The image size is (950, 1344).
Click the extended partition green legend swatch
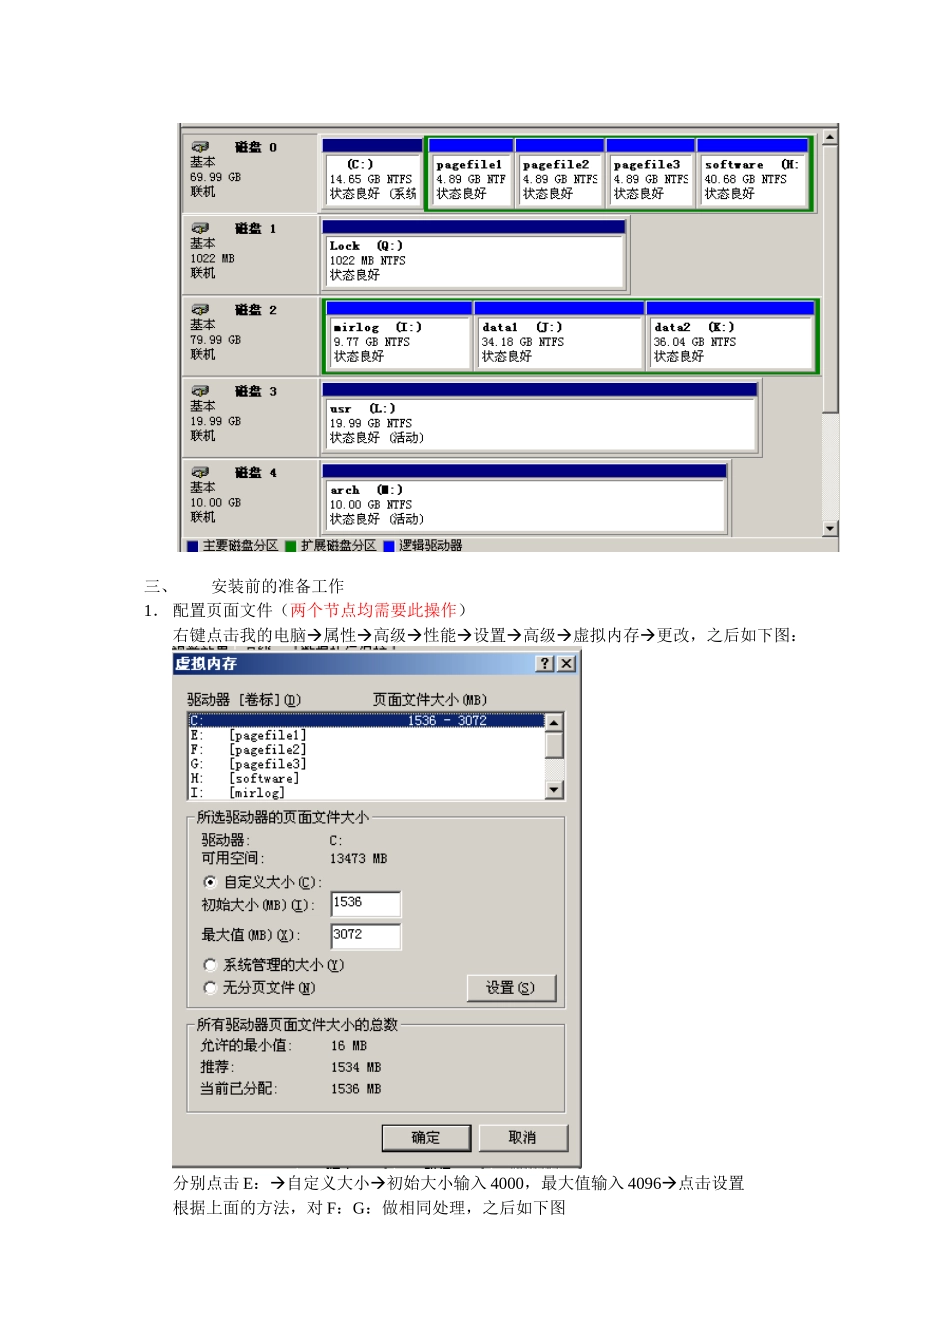click(290, 546)
